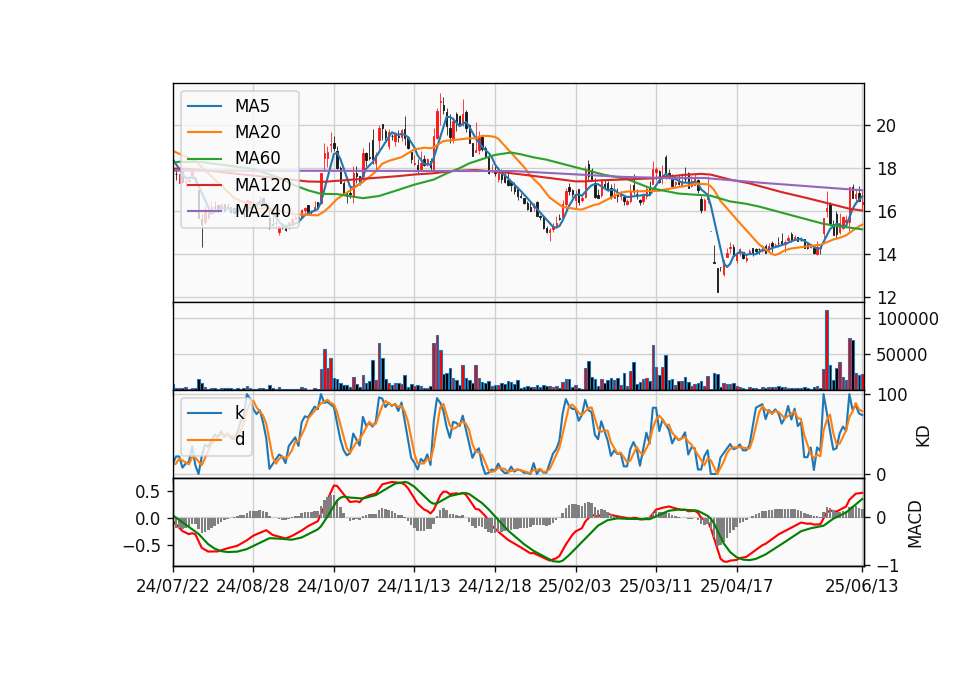Click the 24/12/18 date axis label
Screen dimensions: 960x690
(x=495, y=586)
